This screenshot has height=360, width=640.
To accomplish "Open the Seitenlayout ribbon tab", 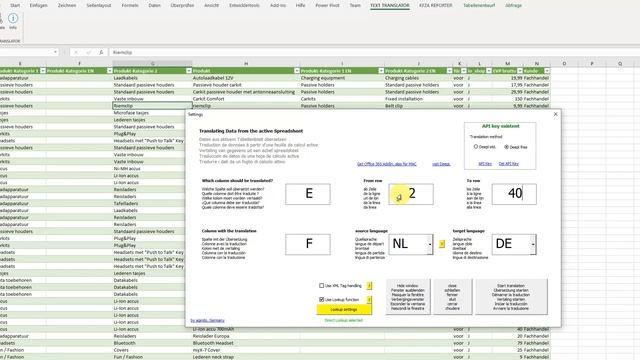I will [99, 5].
